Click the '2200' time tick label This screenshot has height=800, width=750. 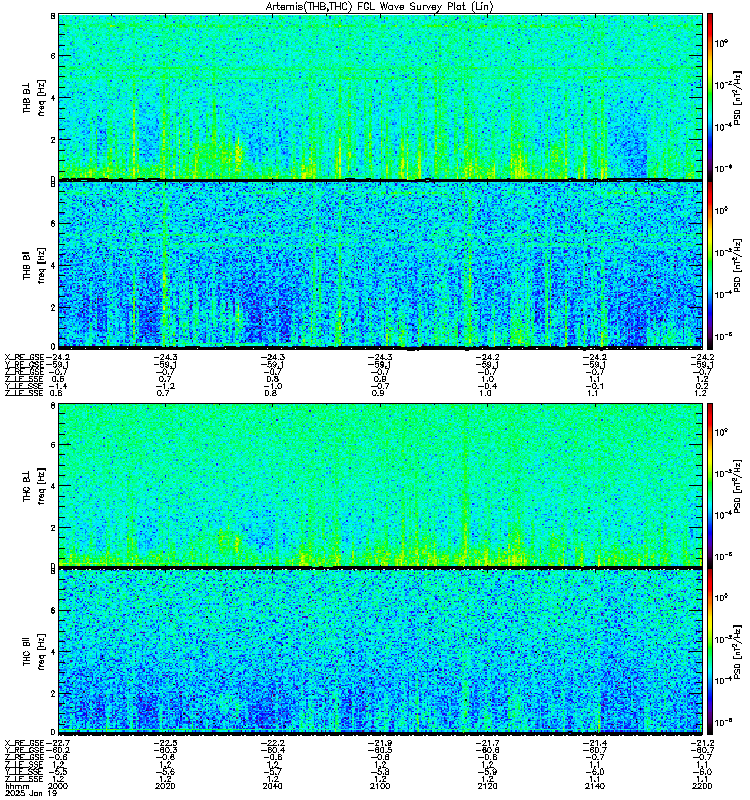(702, 786)
